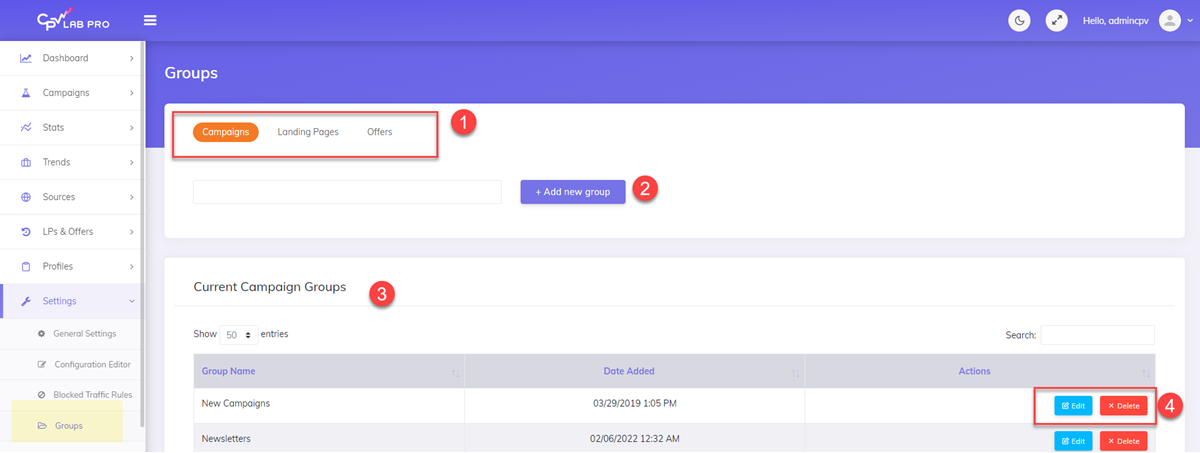
Task: Expand the Stats menu chevron
Action: (132, 128)
